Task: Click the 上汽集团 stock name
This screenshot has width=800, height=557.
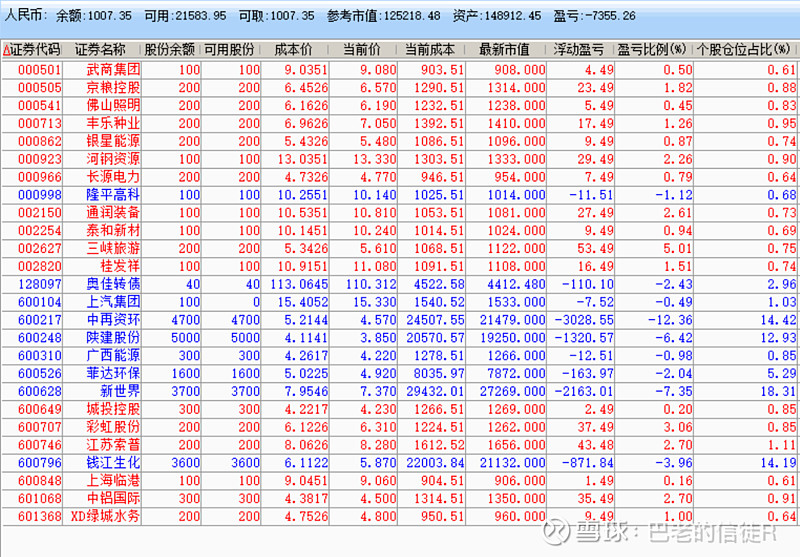Action: point(113,301)
